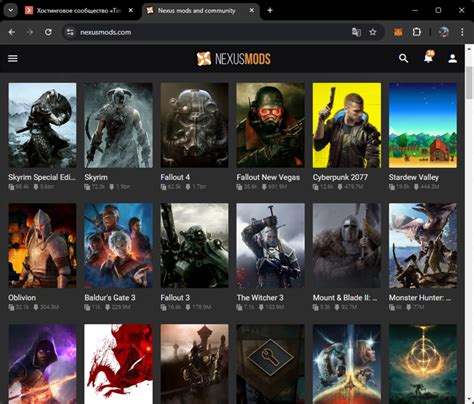Click the Stardew Valley title
Viewport: 474px width, 404px height.
(414, 177)
